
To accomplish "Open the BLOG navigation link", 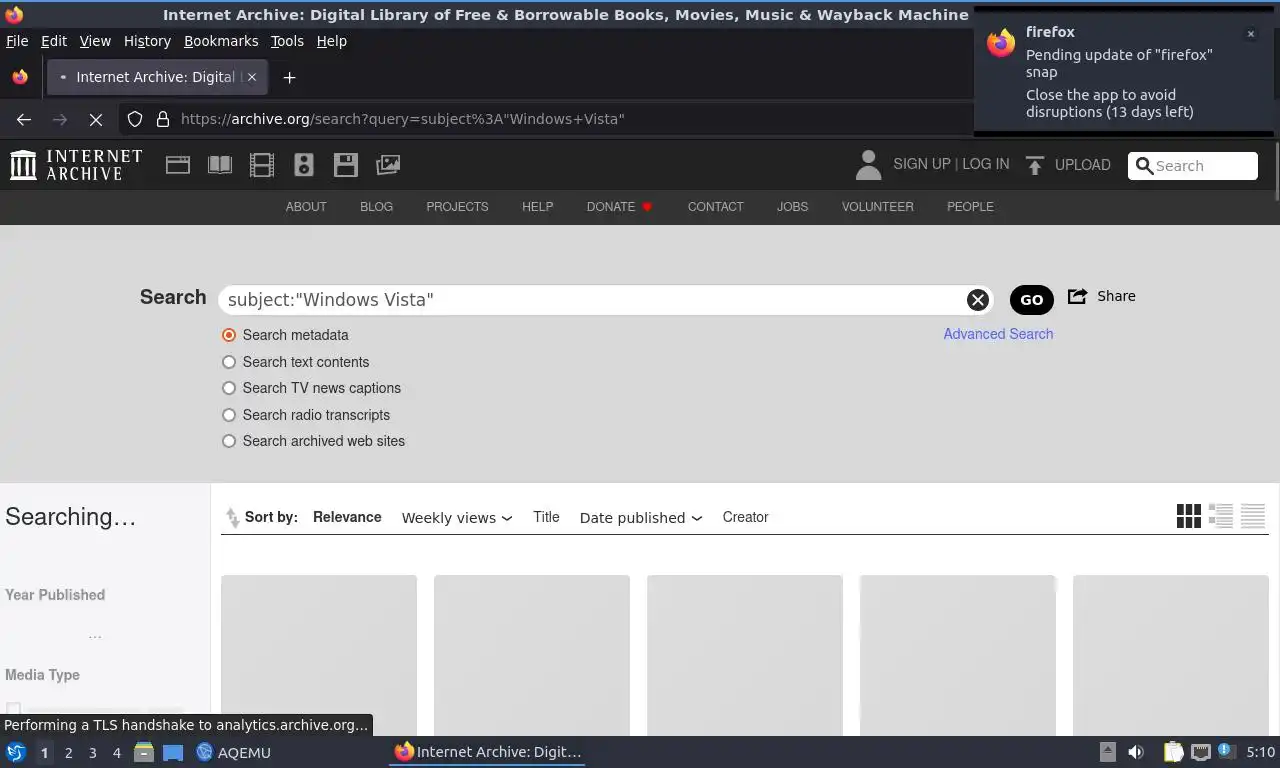I will coord(376,207).
